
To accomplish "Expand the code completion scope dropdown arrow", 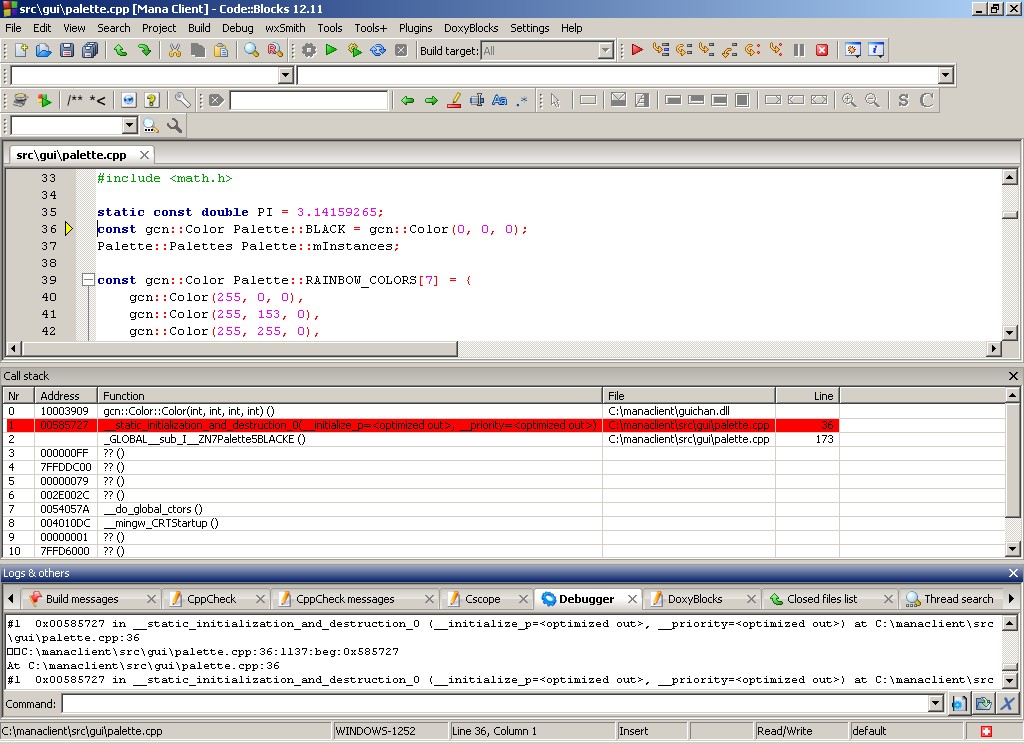I will click(285, 76).
